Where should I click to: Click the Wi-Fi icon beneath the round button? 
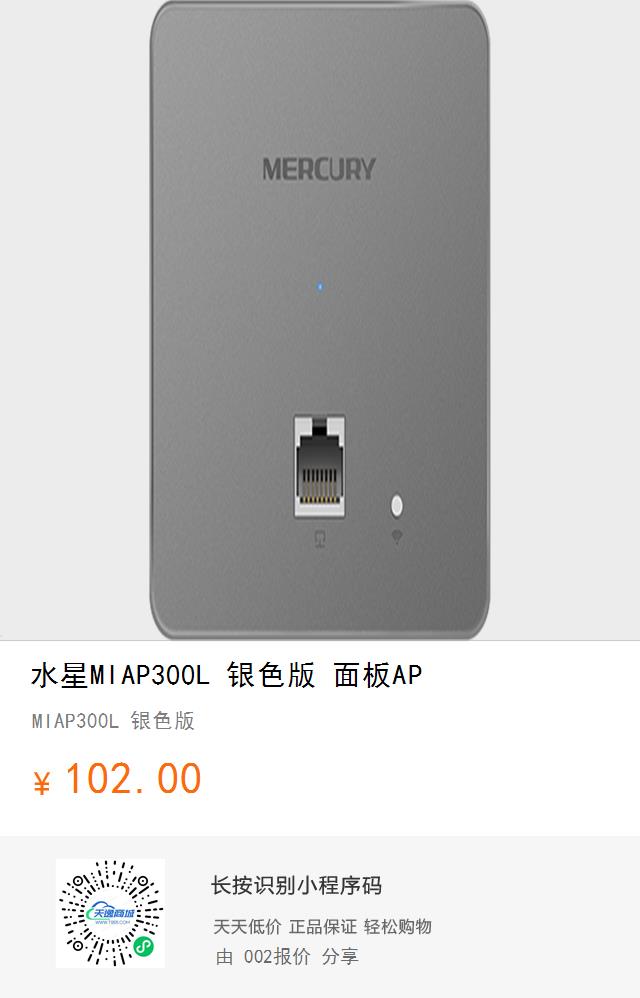tap(396, 538)
